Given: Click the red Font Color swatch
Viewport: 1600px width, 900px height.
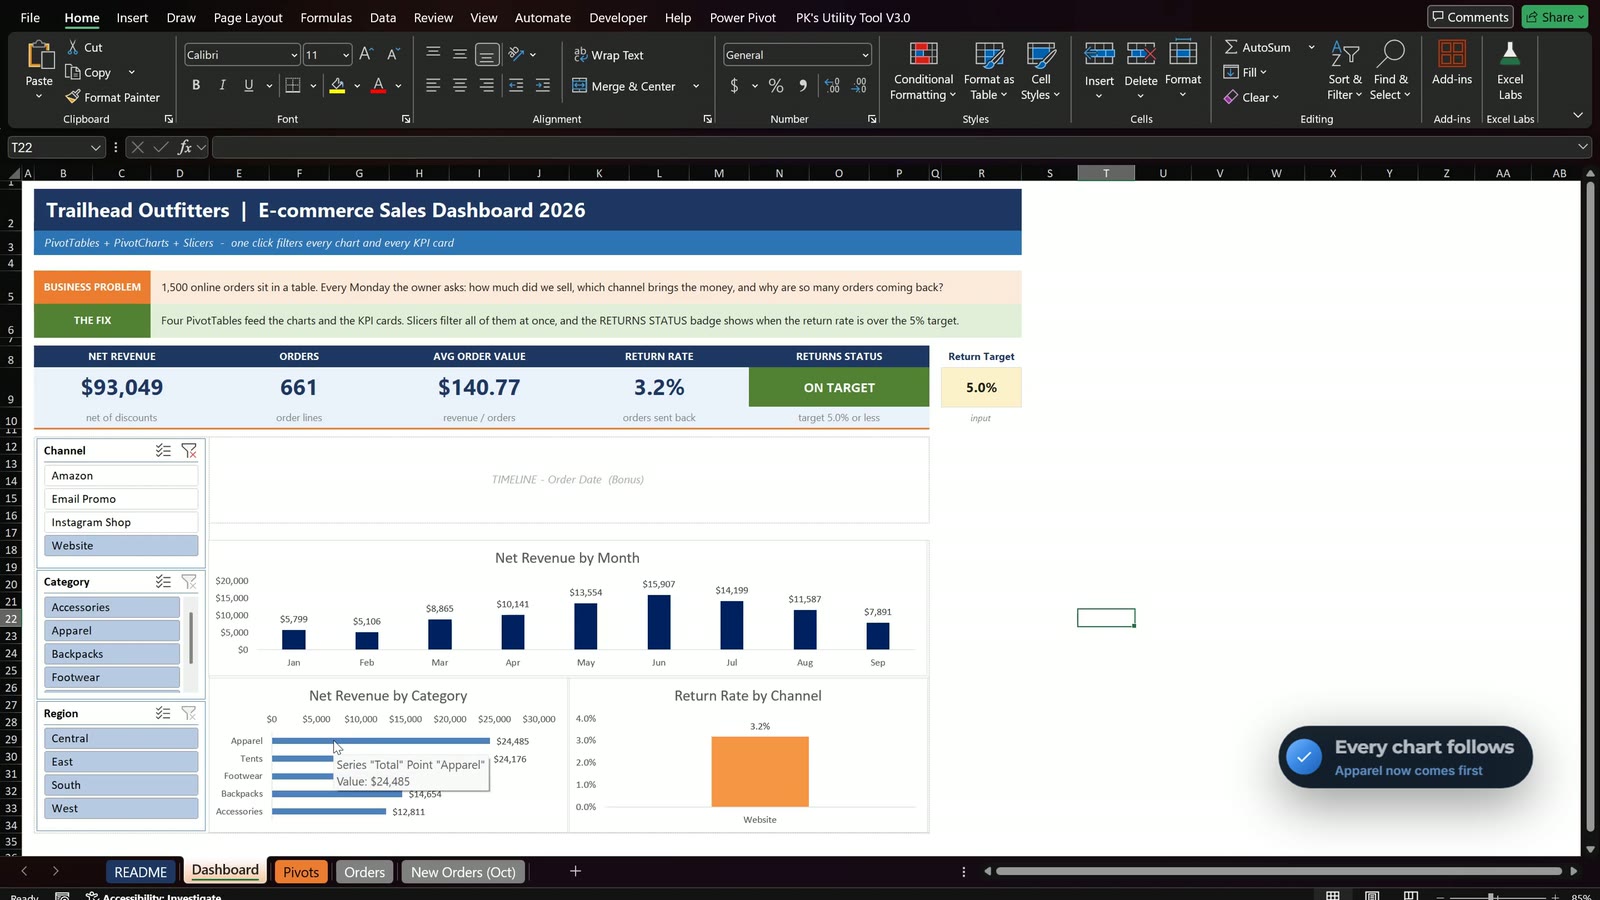Looking at the screenshot, I should point(378,86).
